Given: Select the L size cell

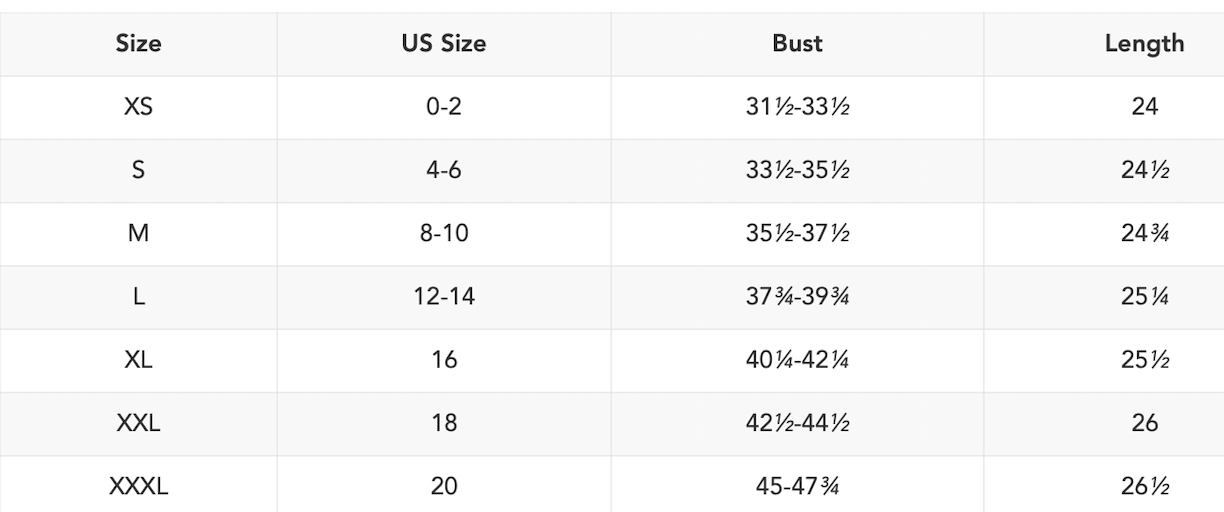Looking at the screenshot, I should 138,296.
